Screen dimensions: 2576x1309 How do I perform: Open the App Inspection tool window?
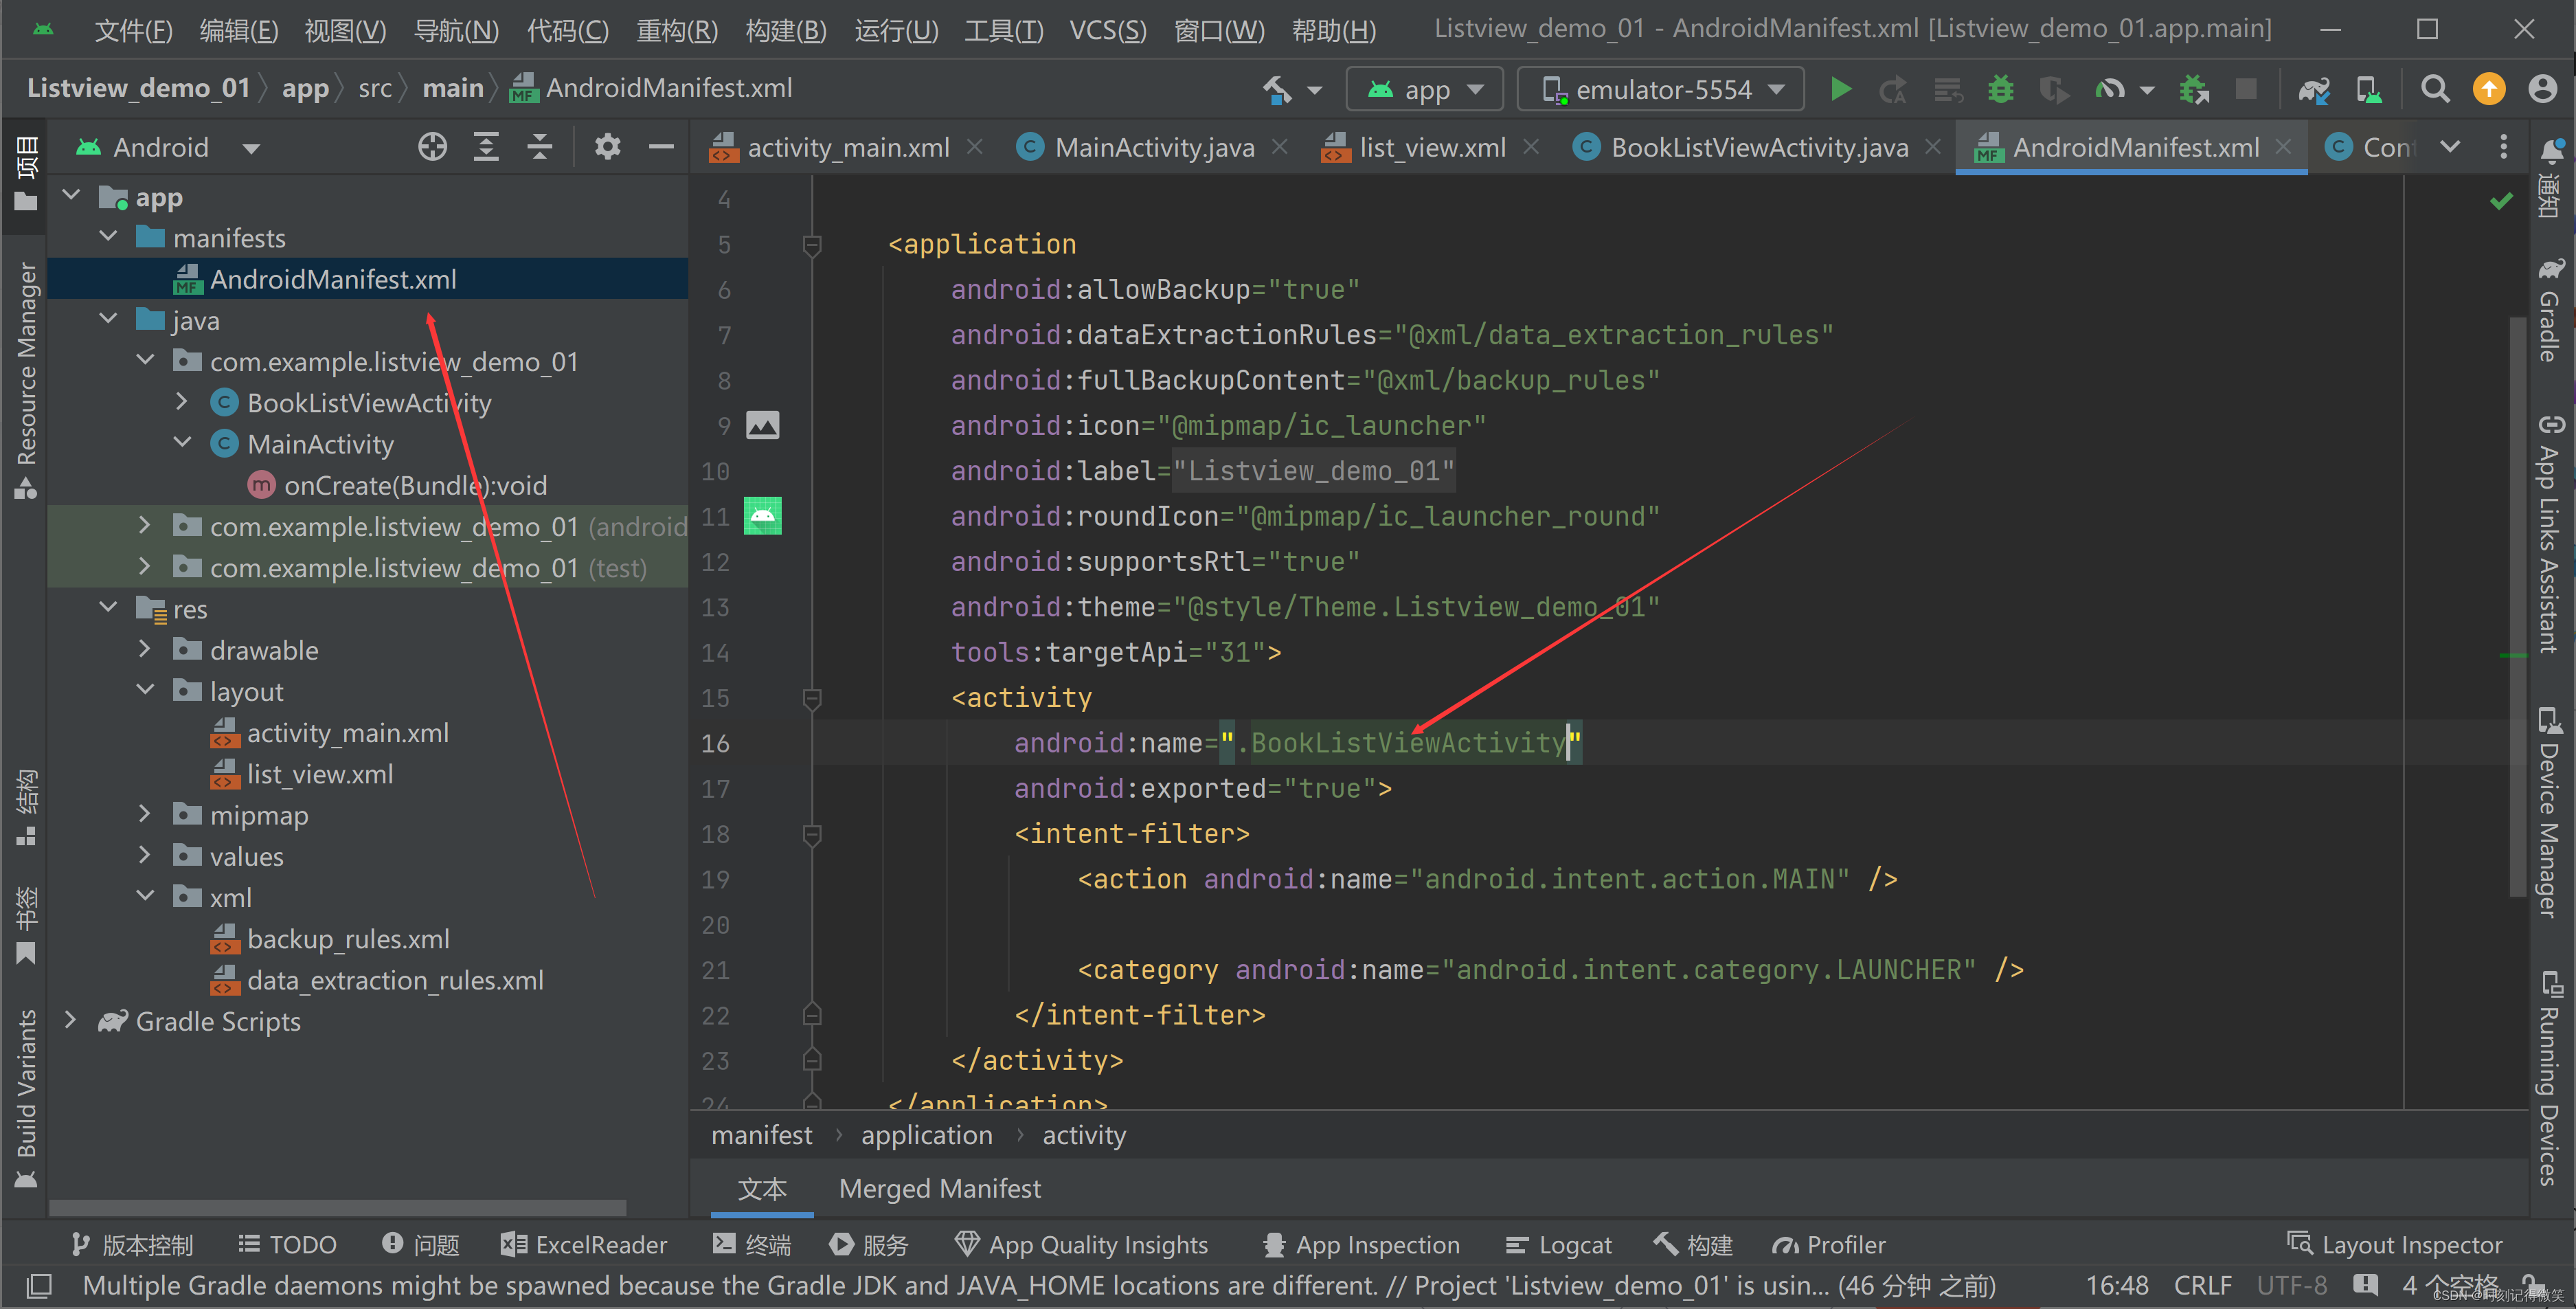tap(1362, 1245)
